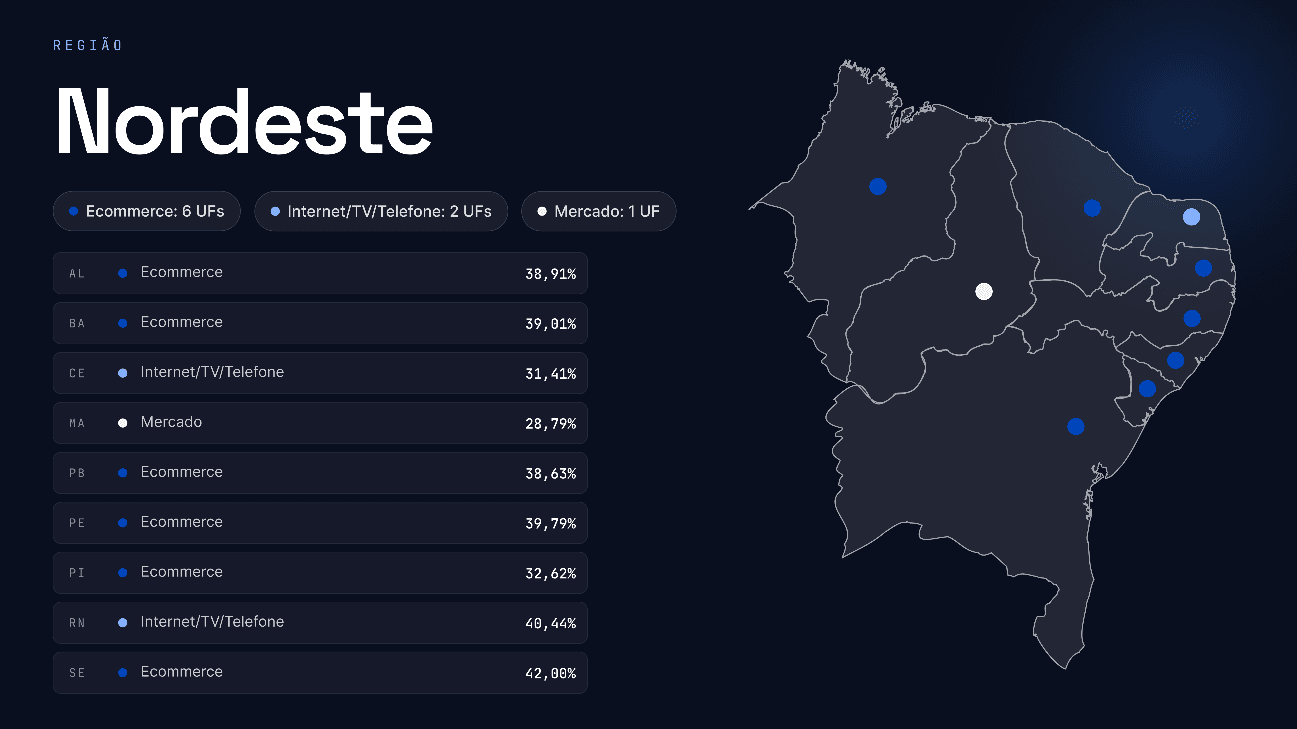
Task: Click the white Mercado dot on the map
Action: pyautogui.click(x=984, y=292)
